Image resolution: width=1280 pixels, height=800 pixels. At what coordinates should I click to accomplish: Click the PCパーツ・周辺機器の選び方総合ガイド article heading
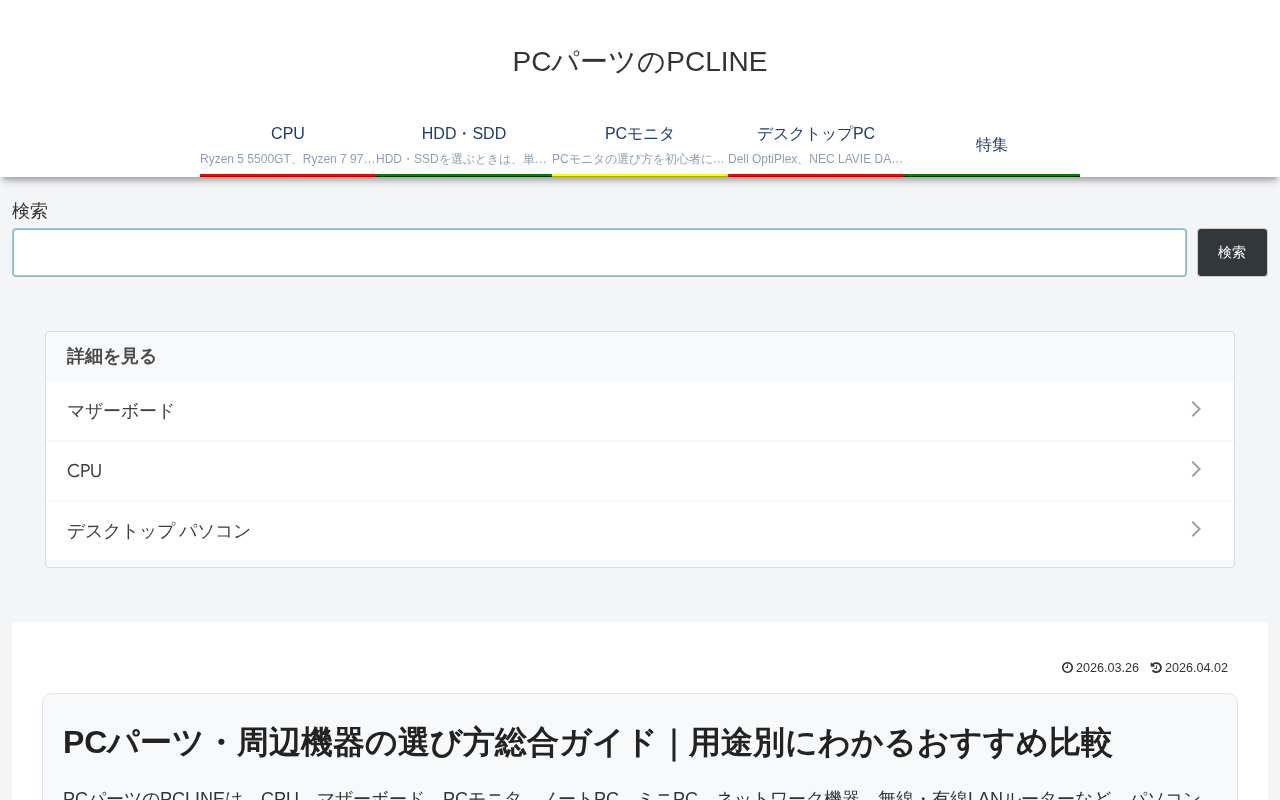[587, 743]
